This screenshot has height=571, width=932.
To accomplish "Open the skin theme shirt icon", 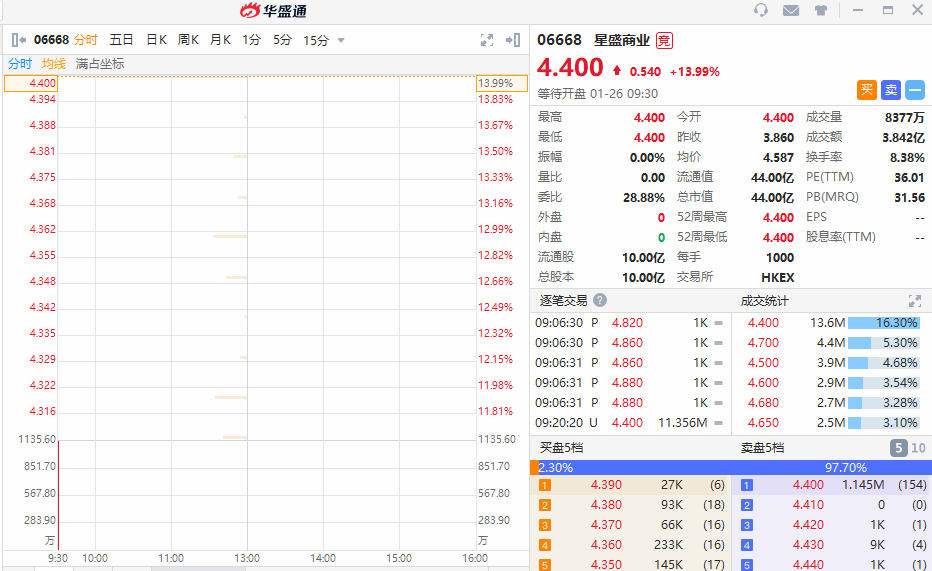I will coord(821,11).
